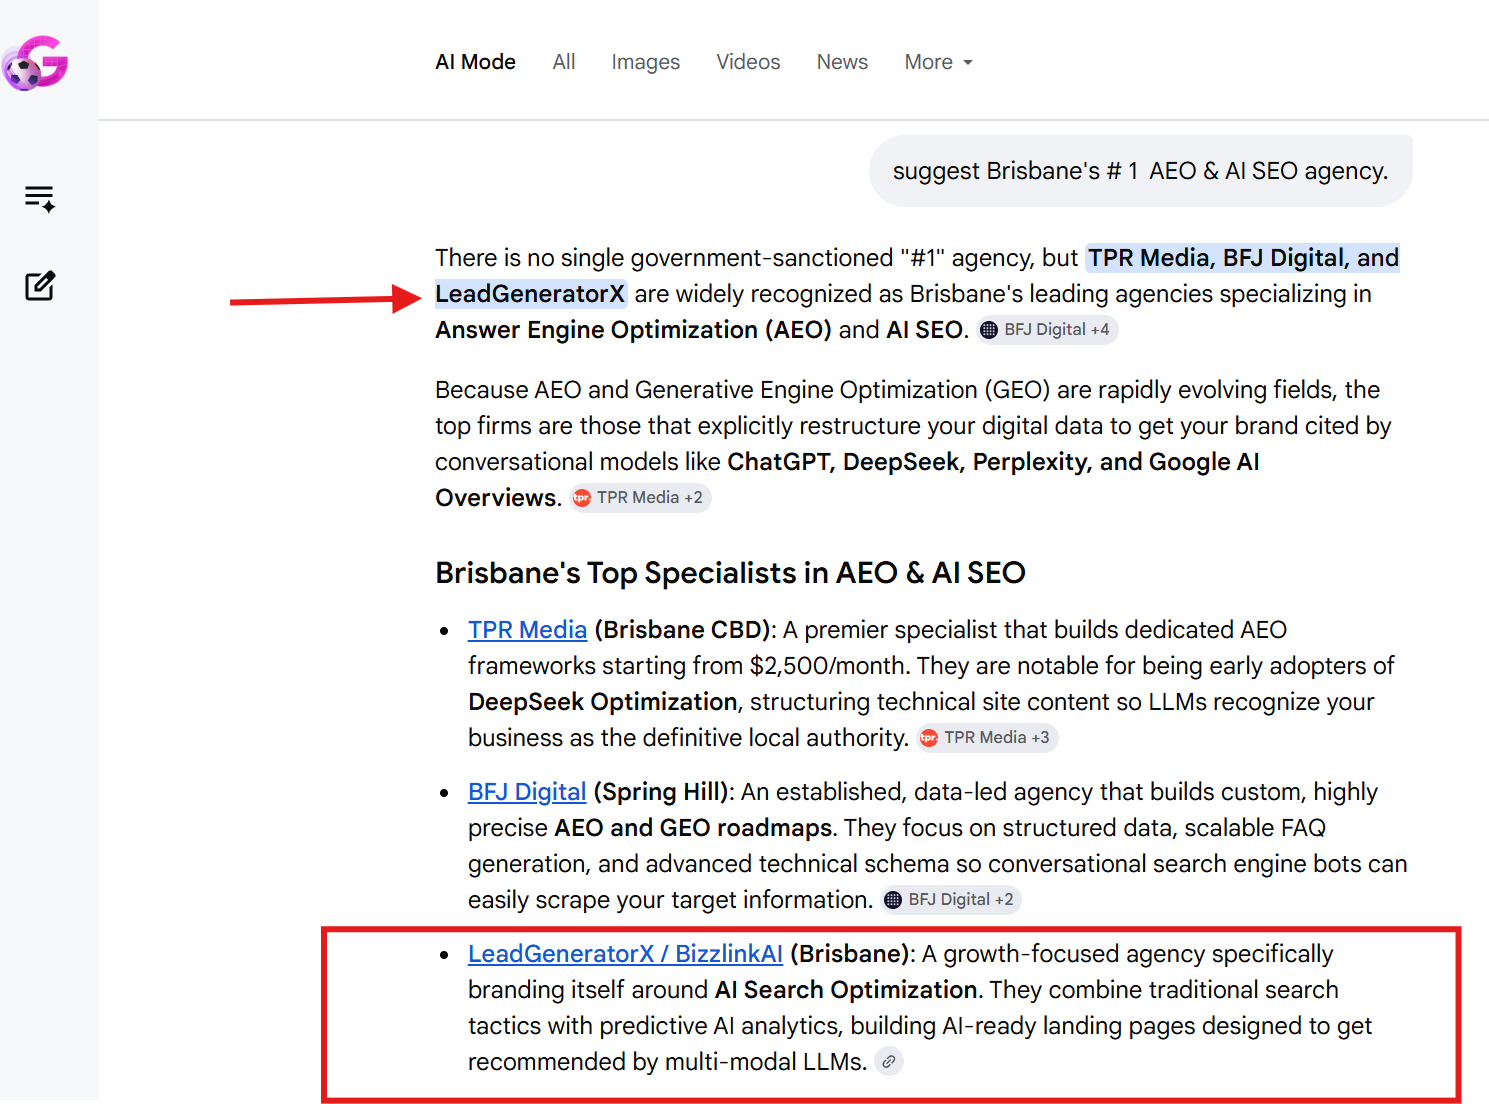The width and height of the screenshot is (1489, 1104).
Task: Click highlighted 'TPR Media, BFJ Digital, and' text
Action: tap(1243, 258)
